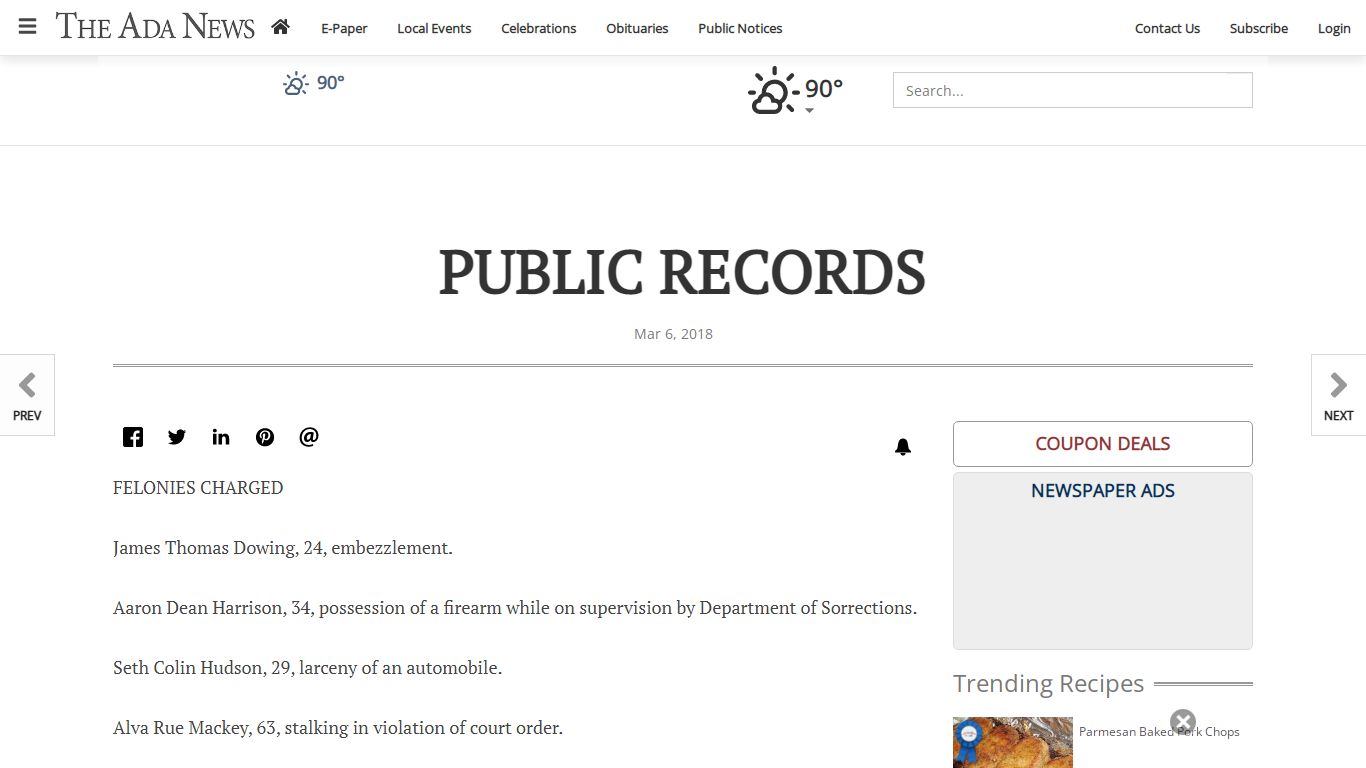Pin the article to Pinterest
This screenshot has width=1366, height=768.
(264, 437)
